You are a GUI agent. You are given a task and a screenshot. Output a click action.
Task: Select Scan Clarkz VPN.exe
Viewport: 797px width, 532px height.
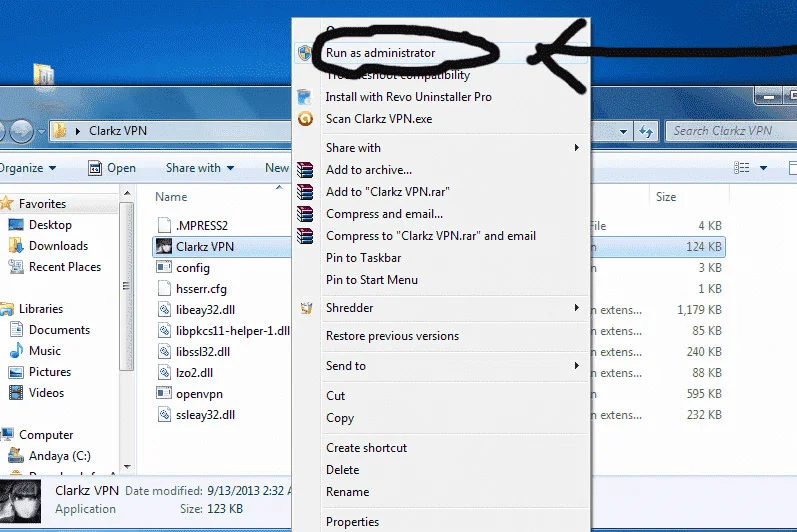[379, 119]
